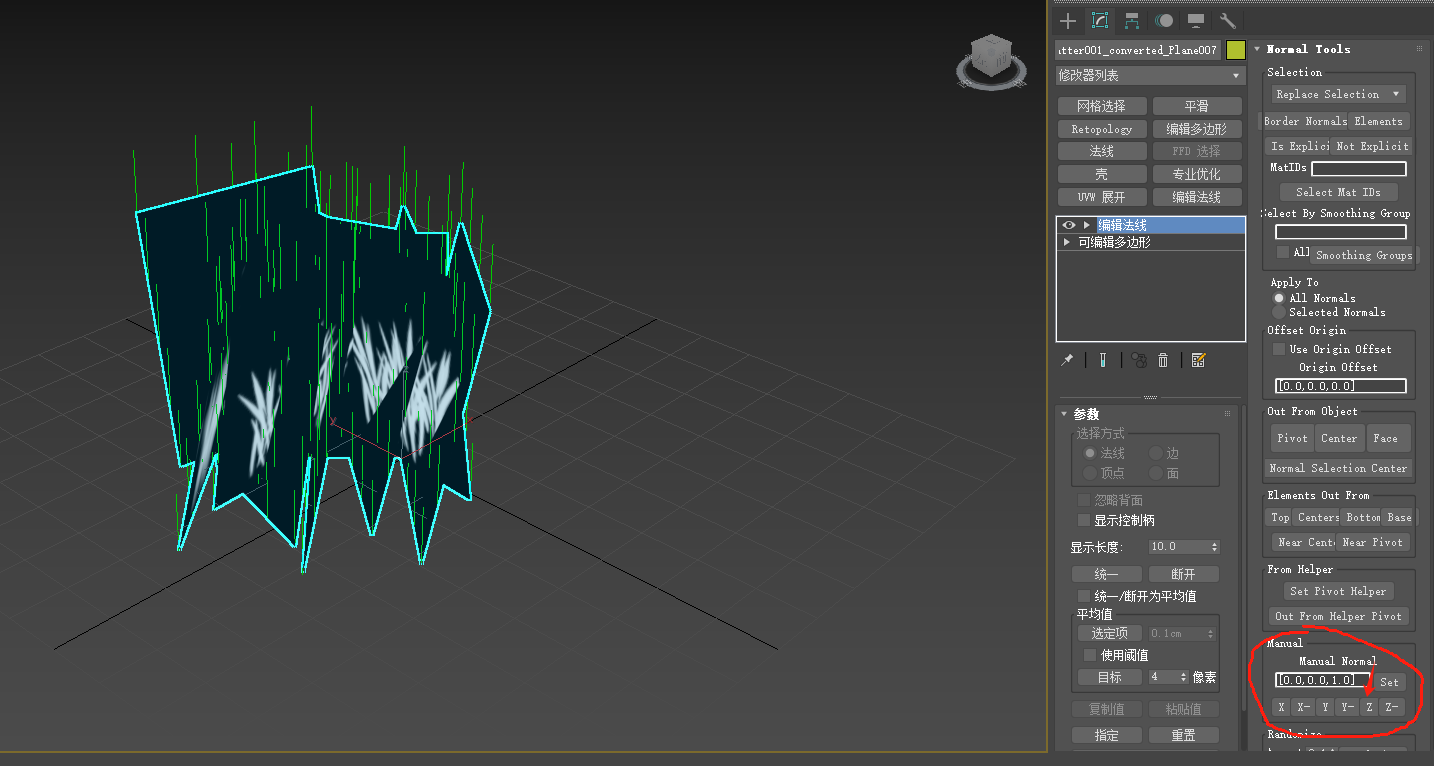
Task: Remove modifier with the trash icon
Action: click(1163, 360)
